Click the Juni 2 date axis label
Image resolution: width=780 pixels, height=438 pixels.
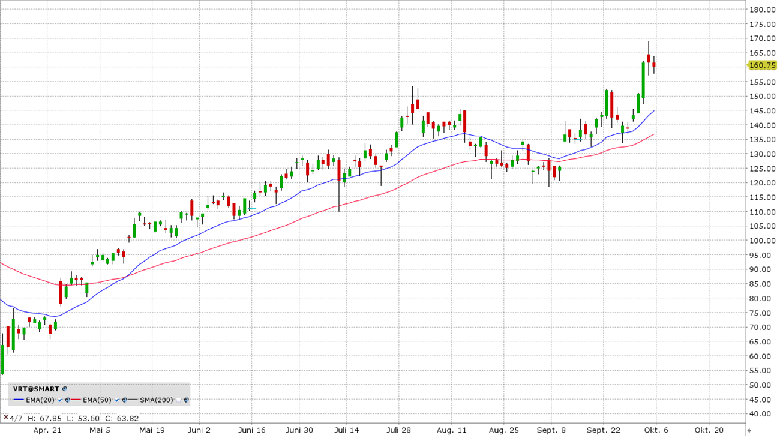(199, 431)
